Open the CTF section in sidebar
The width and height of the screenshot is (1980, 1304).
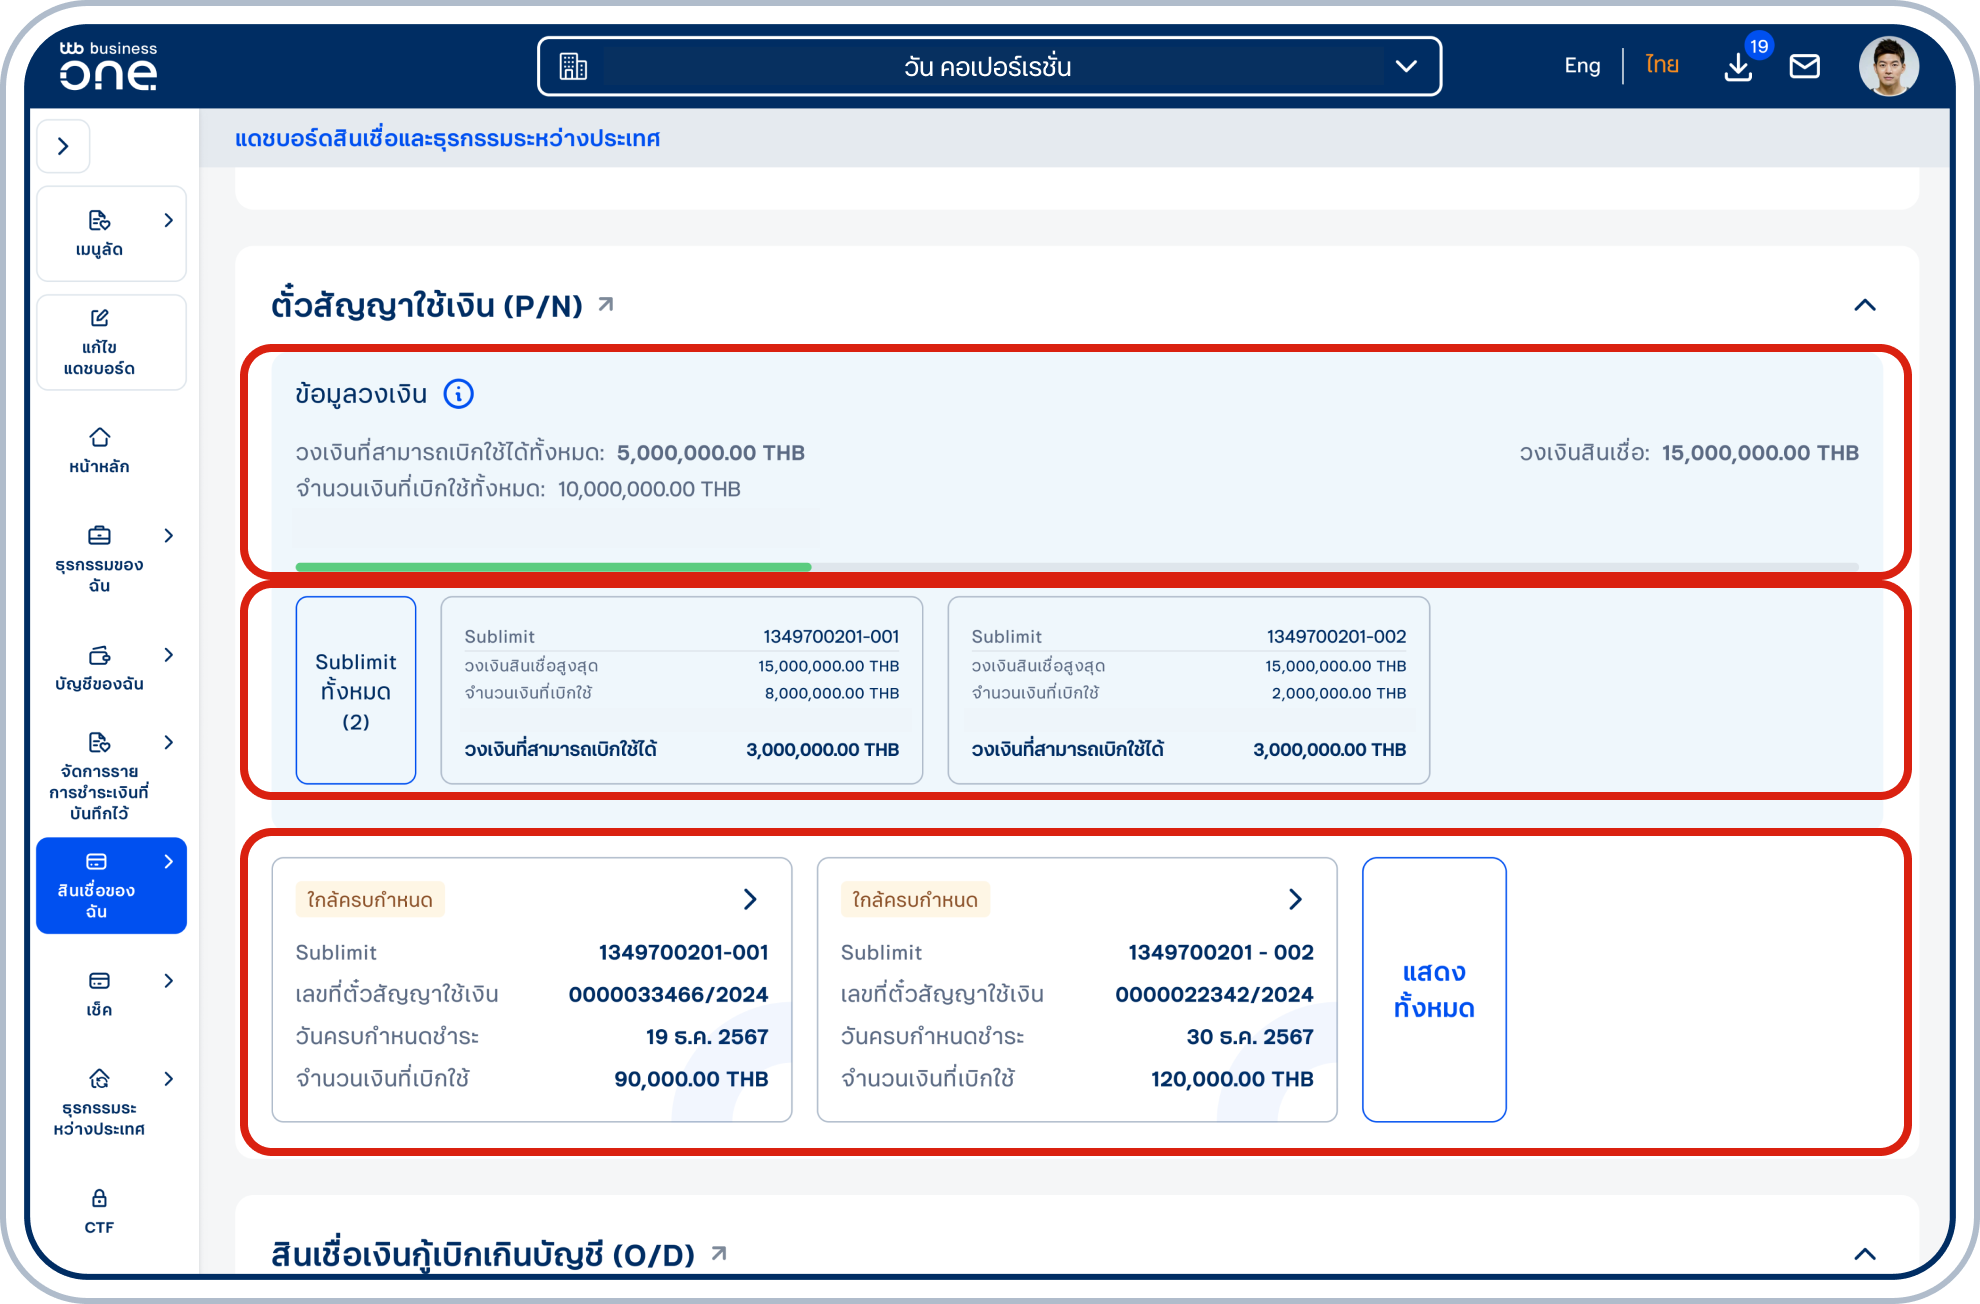98,1210
